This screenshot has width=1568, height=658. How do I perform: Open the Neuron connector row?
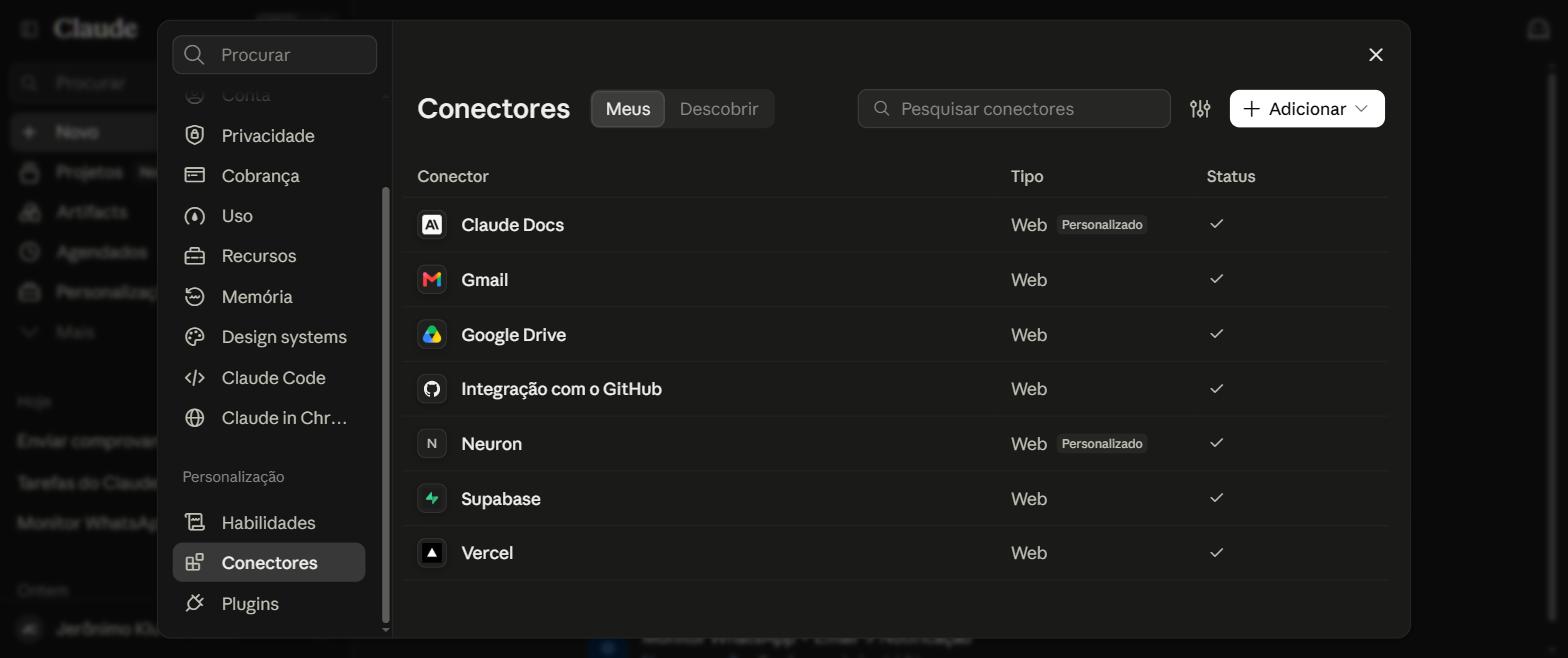[896, 444]
